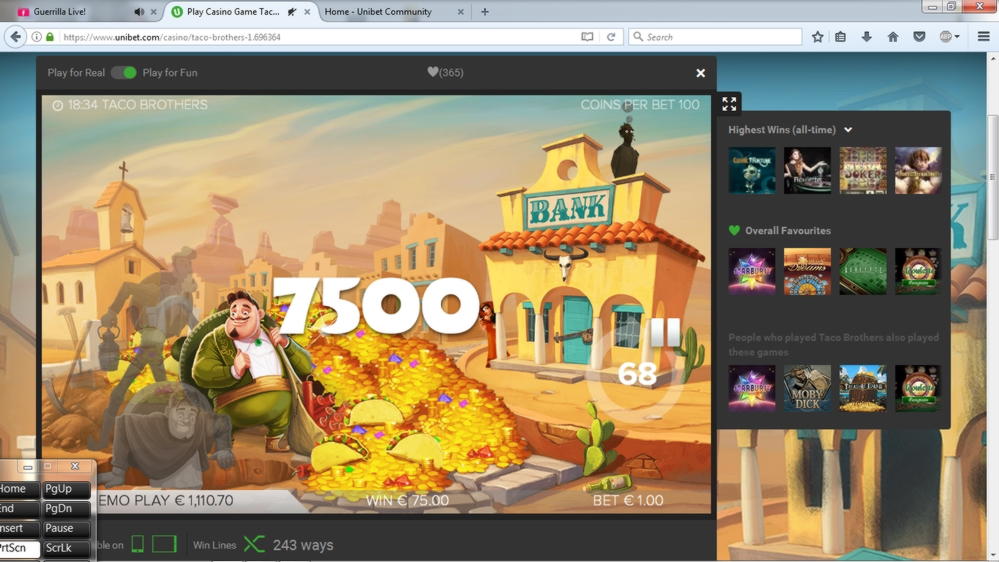
Task: Click the green padlock security icon
Action: coord(50,37)
